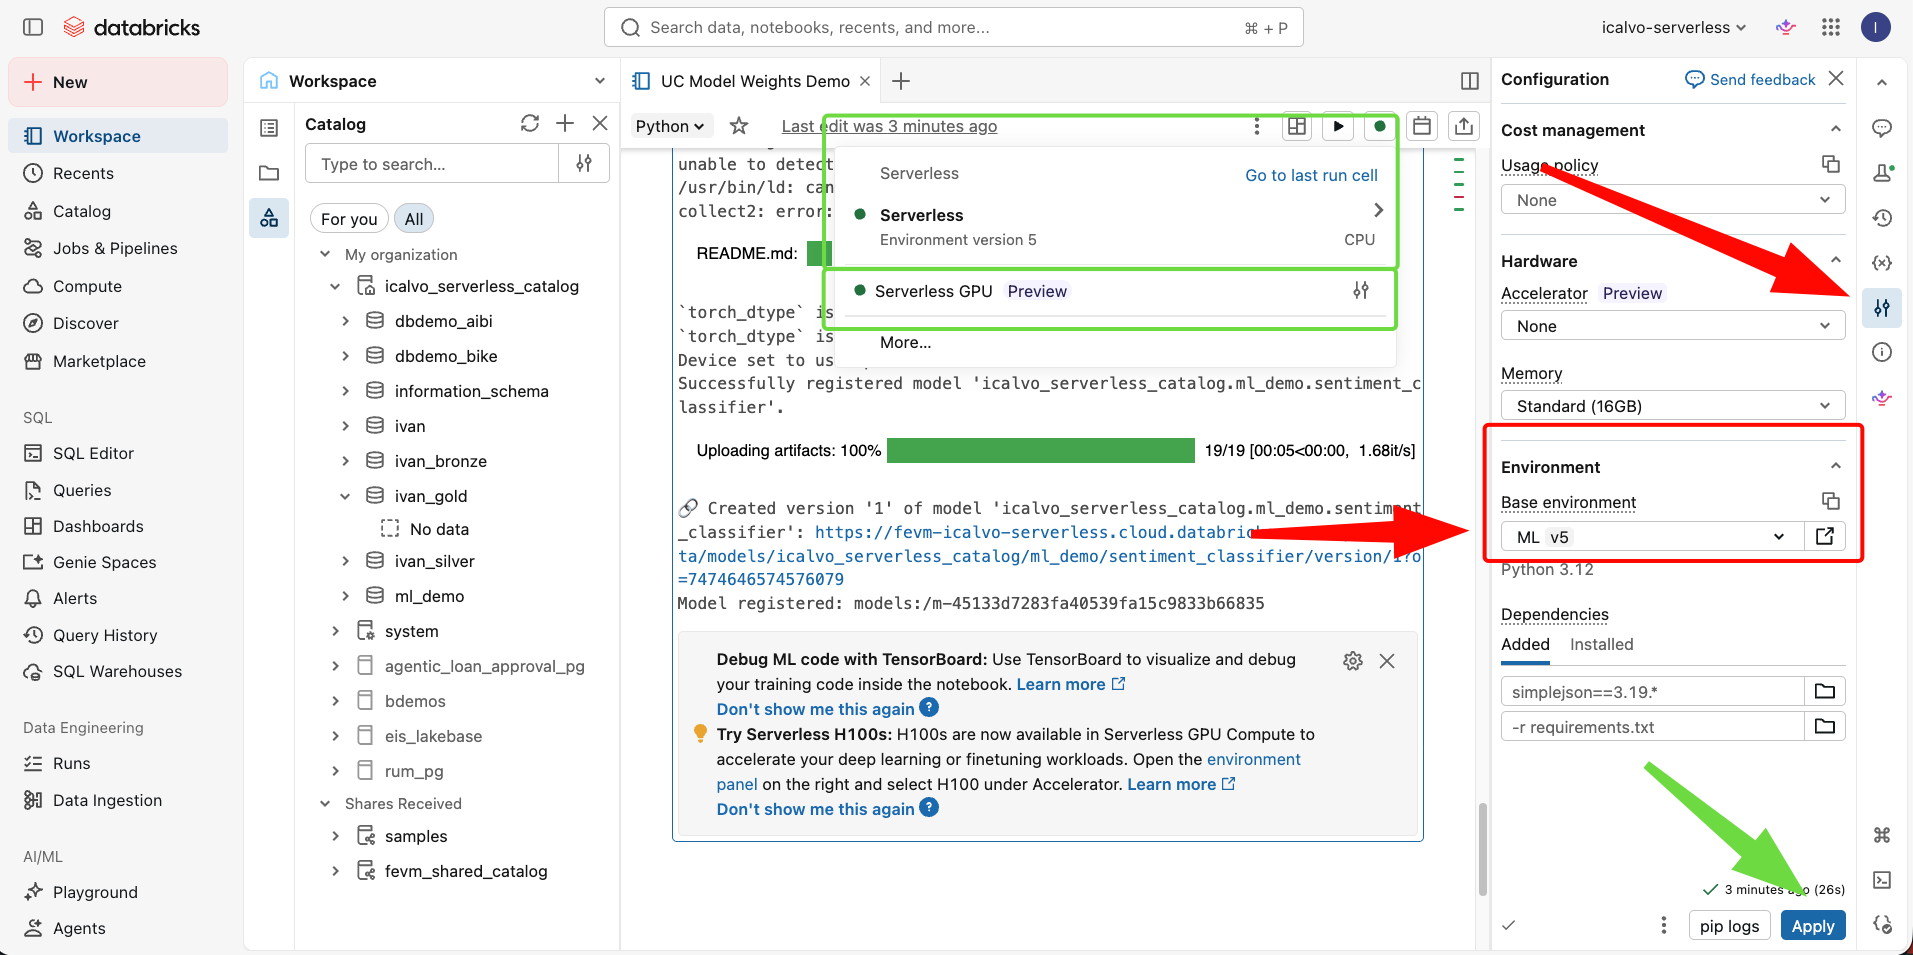Copy the Base environment setting icon

pos(1830,501)
